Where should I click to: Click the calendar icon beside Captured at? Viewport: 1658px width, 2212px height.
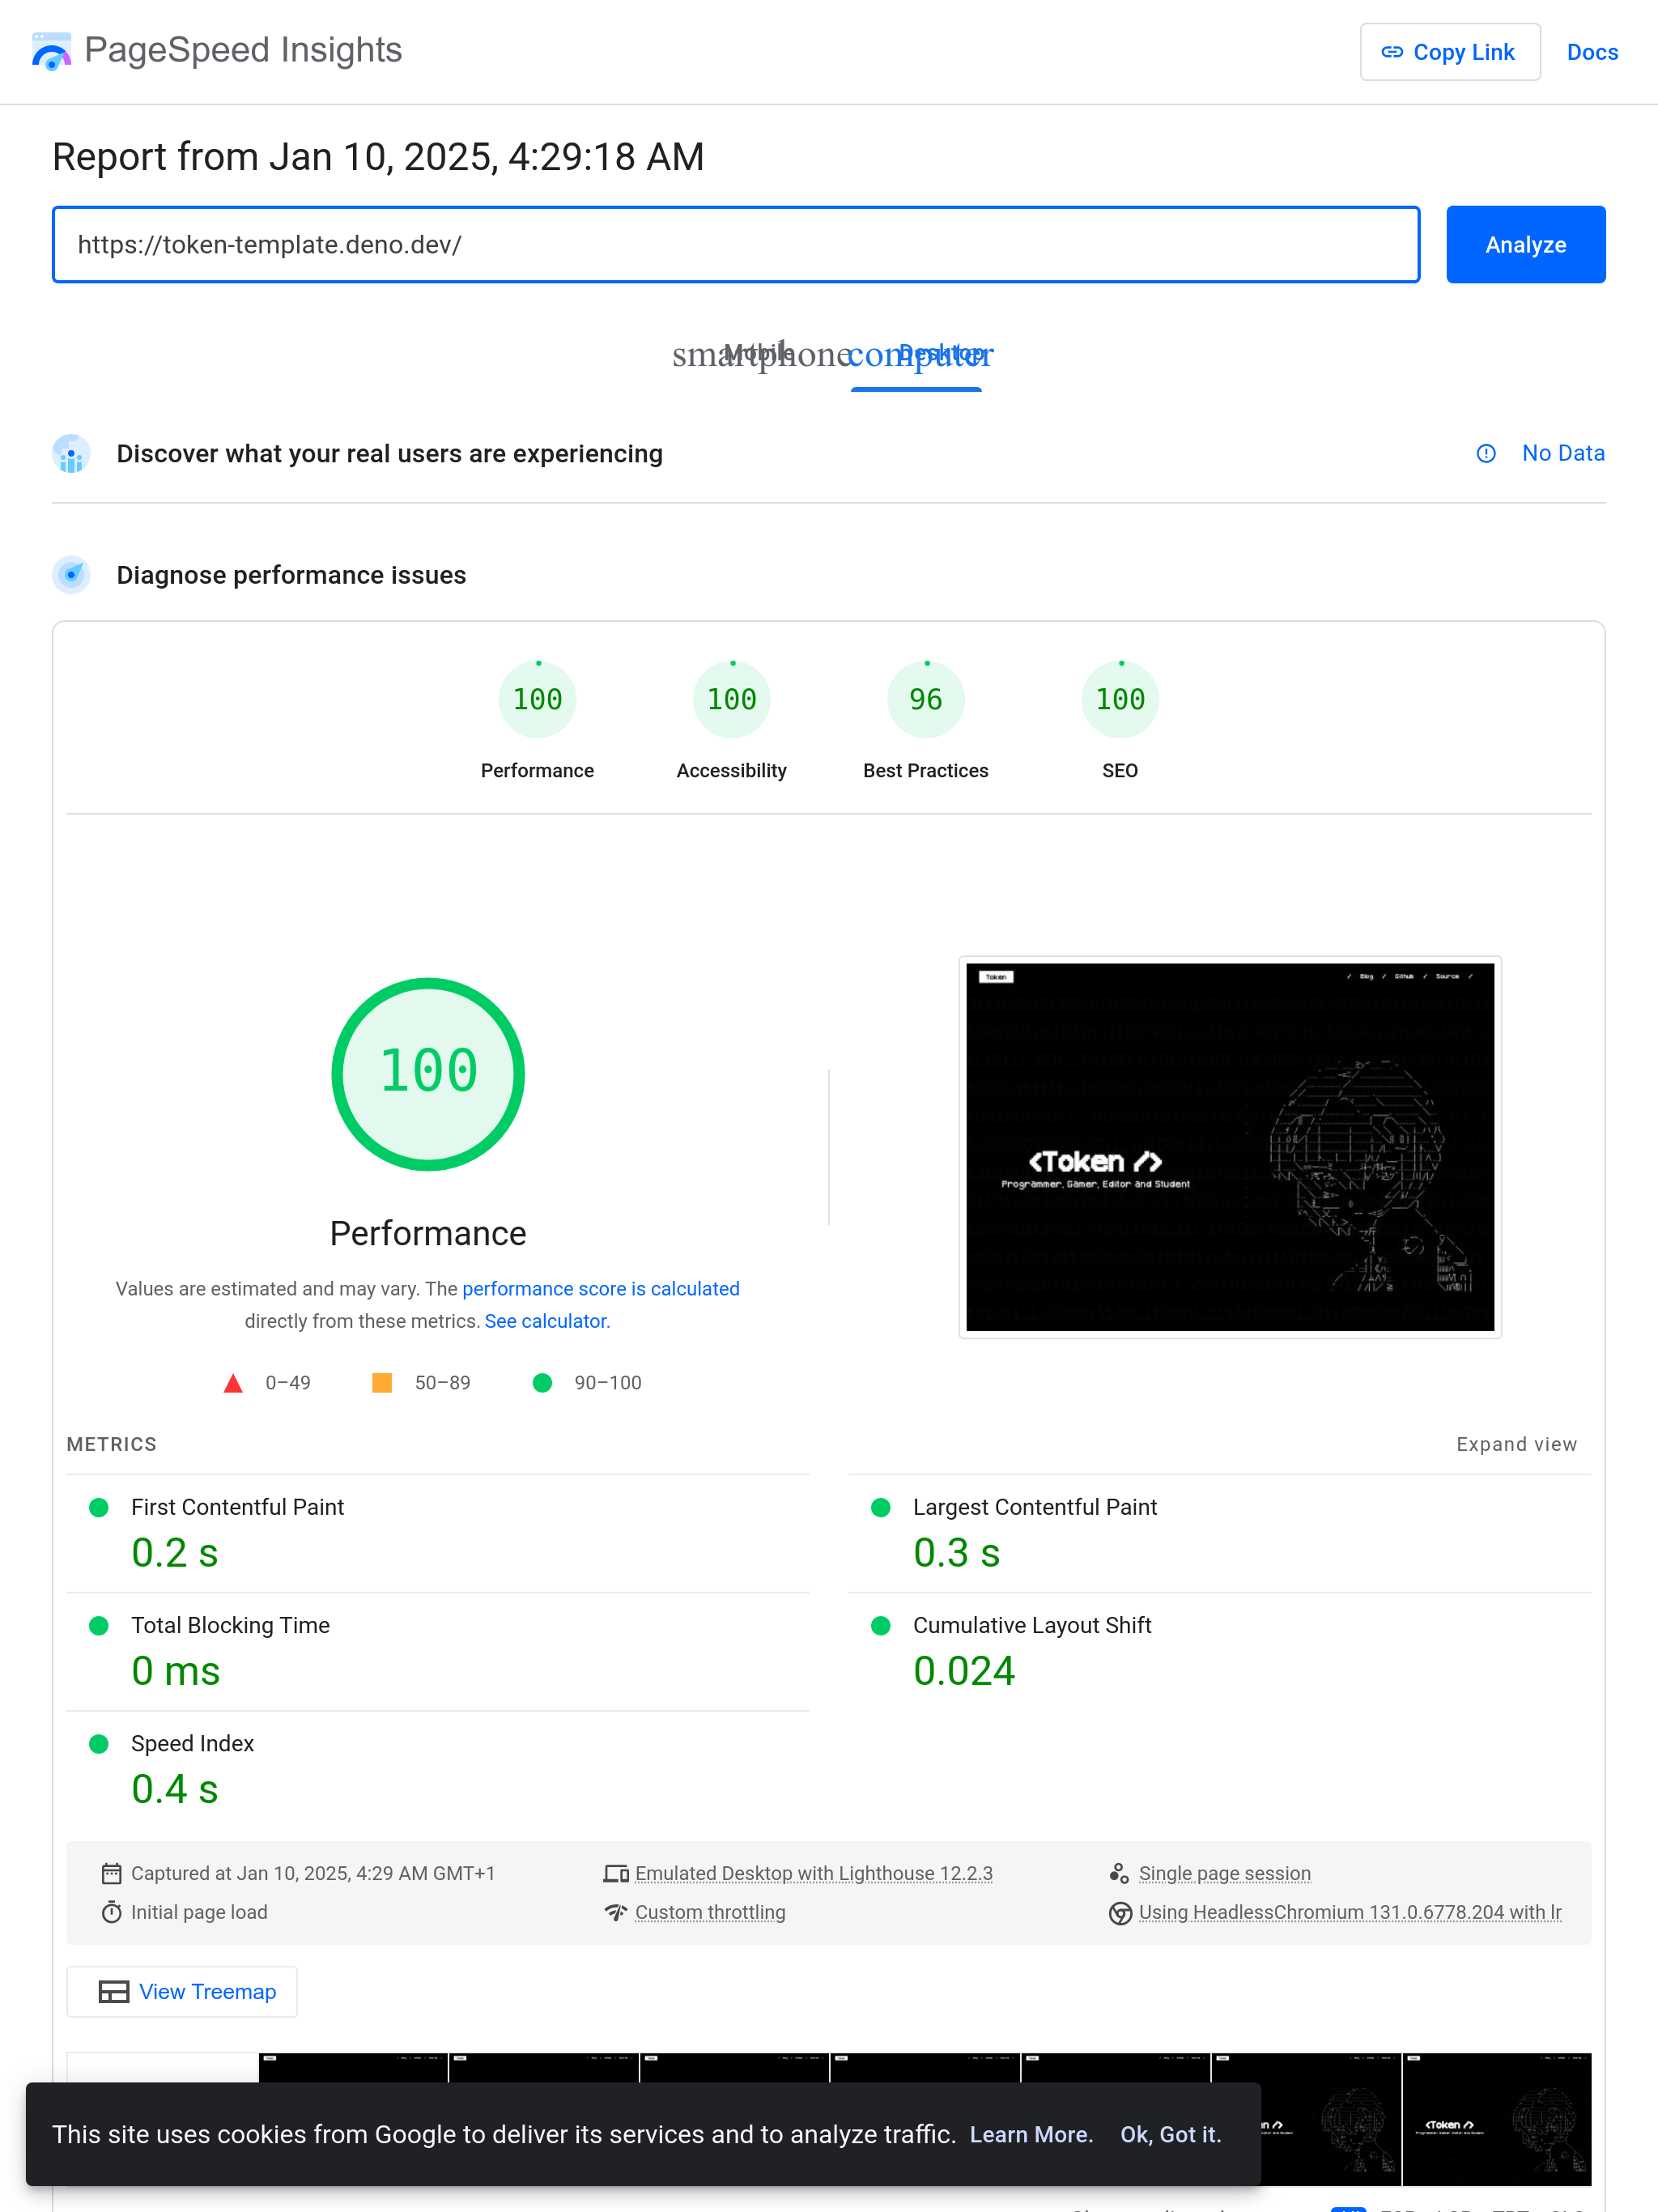[111, 1873]
